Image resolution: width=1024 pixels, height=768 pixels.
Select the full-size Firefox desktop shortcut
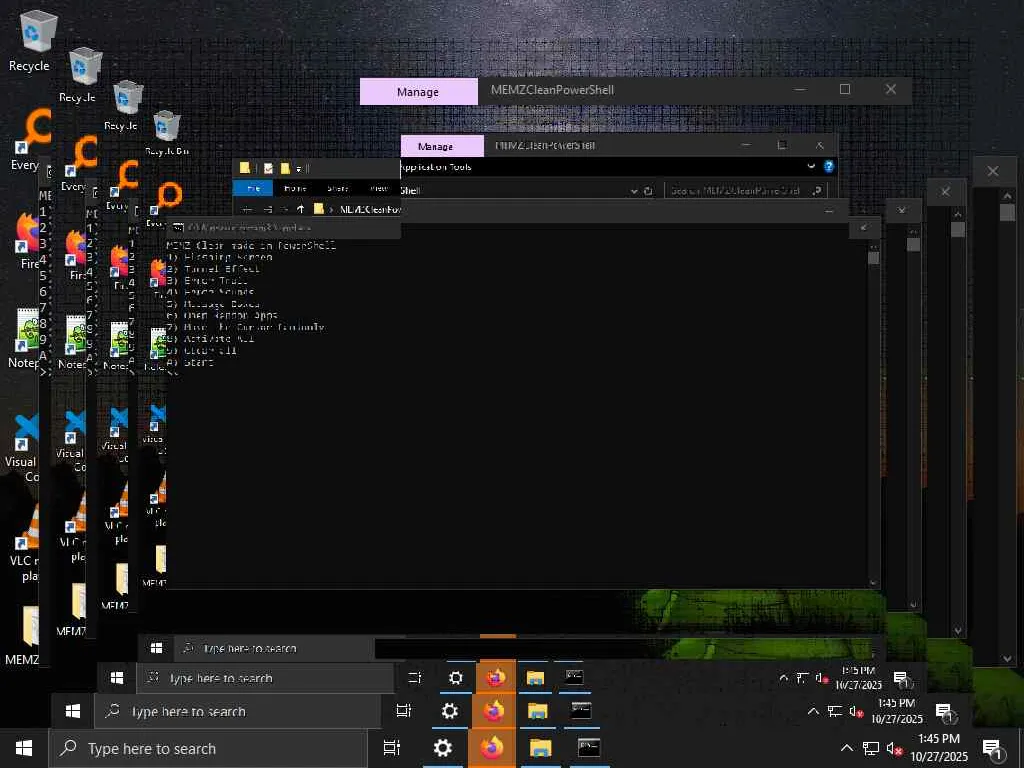click(x=27, y=240)
